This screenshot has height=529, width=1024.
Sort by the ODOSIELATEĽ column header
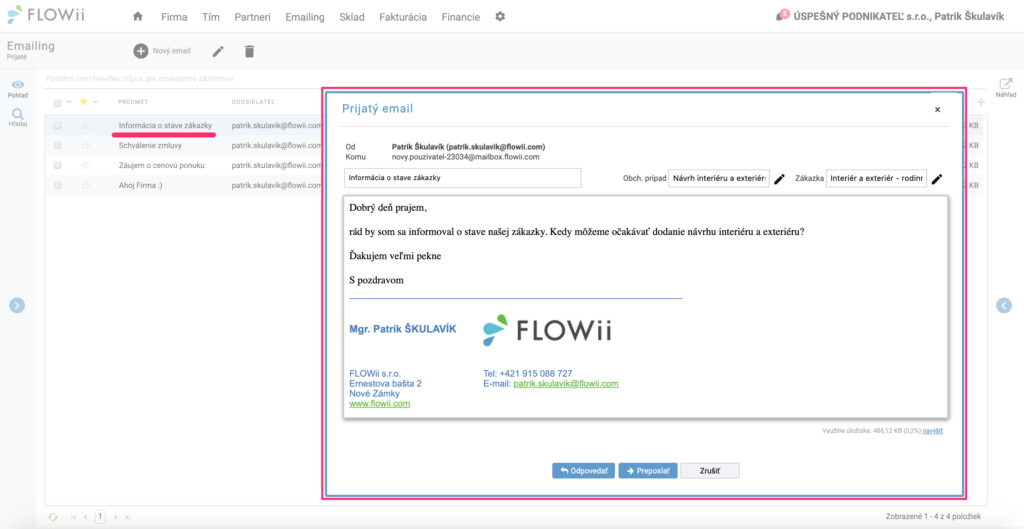(x=253, y=102)
